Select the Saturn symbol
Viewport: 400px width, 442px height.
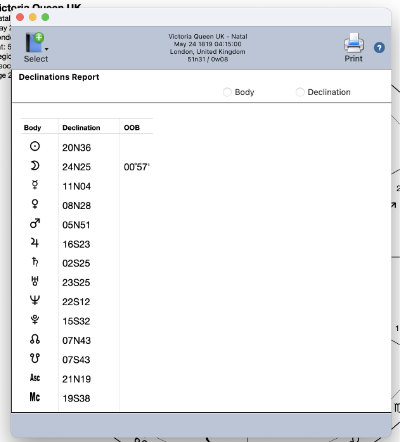pyautogui.click(x=35, y=262)
